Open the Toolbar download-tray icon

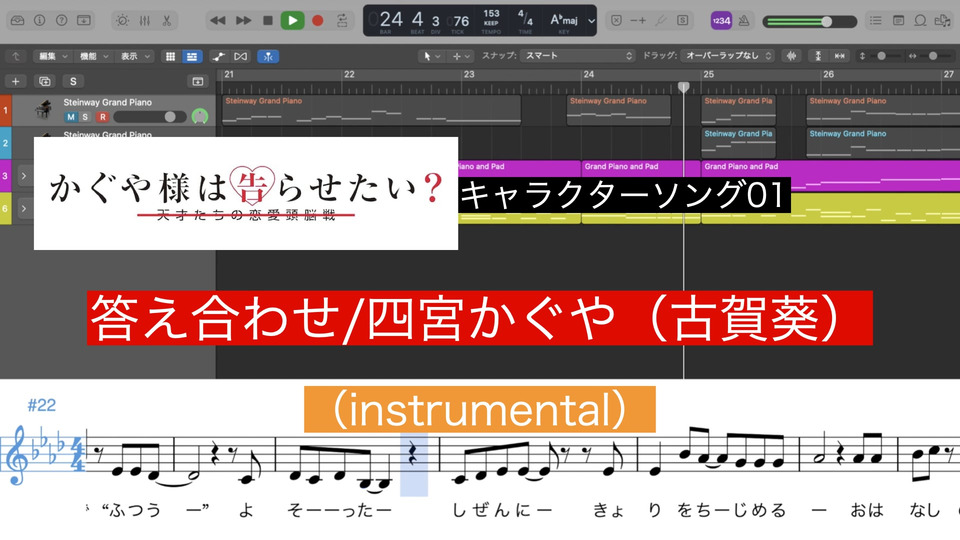click(83, 20)
